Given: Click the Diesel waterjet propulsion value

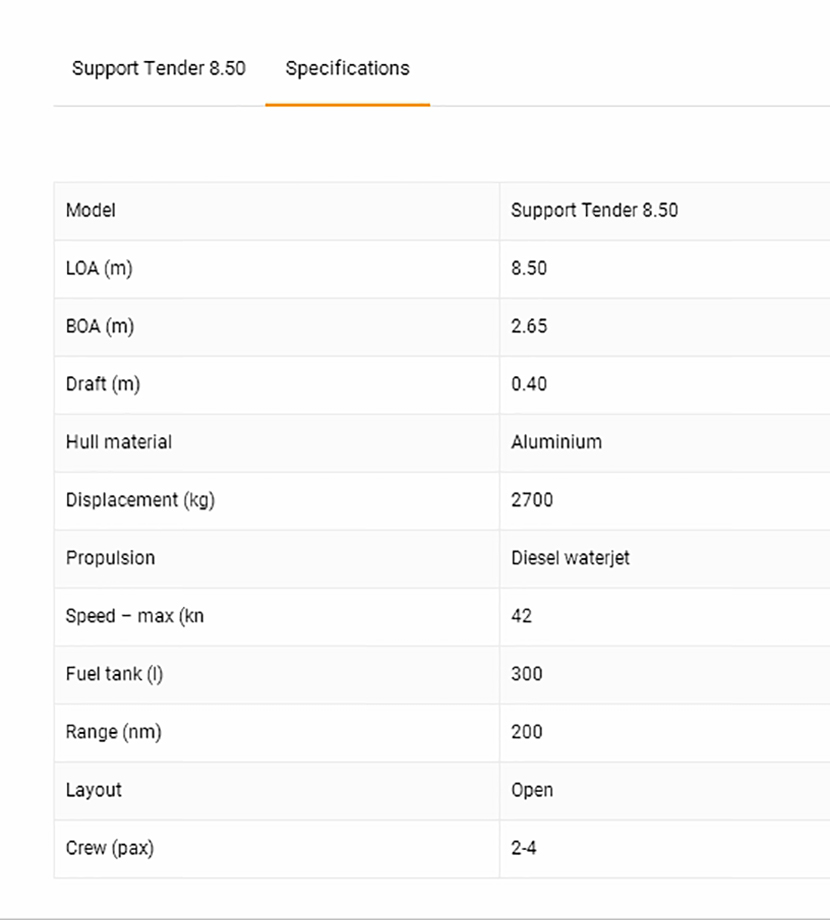Looking at the screenshot, I should click(x=570, y=559).
